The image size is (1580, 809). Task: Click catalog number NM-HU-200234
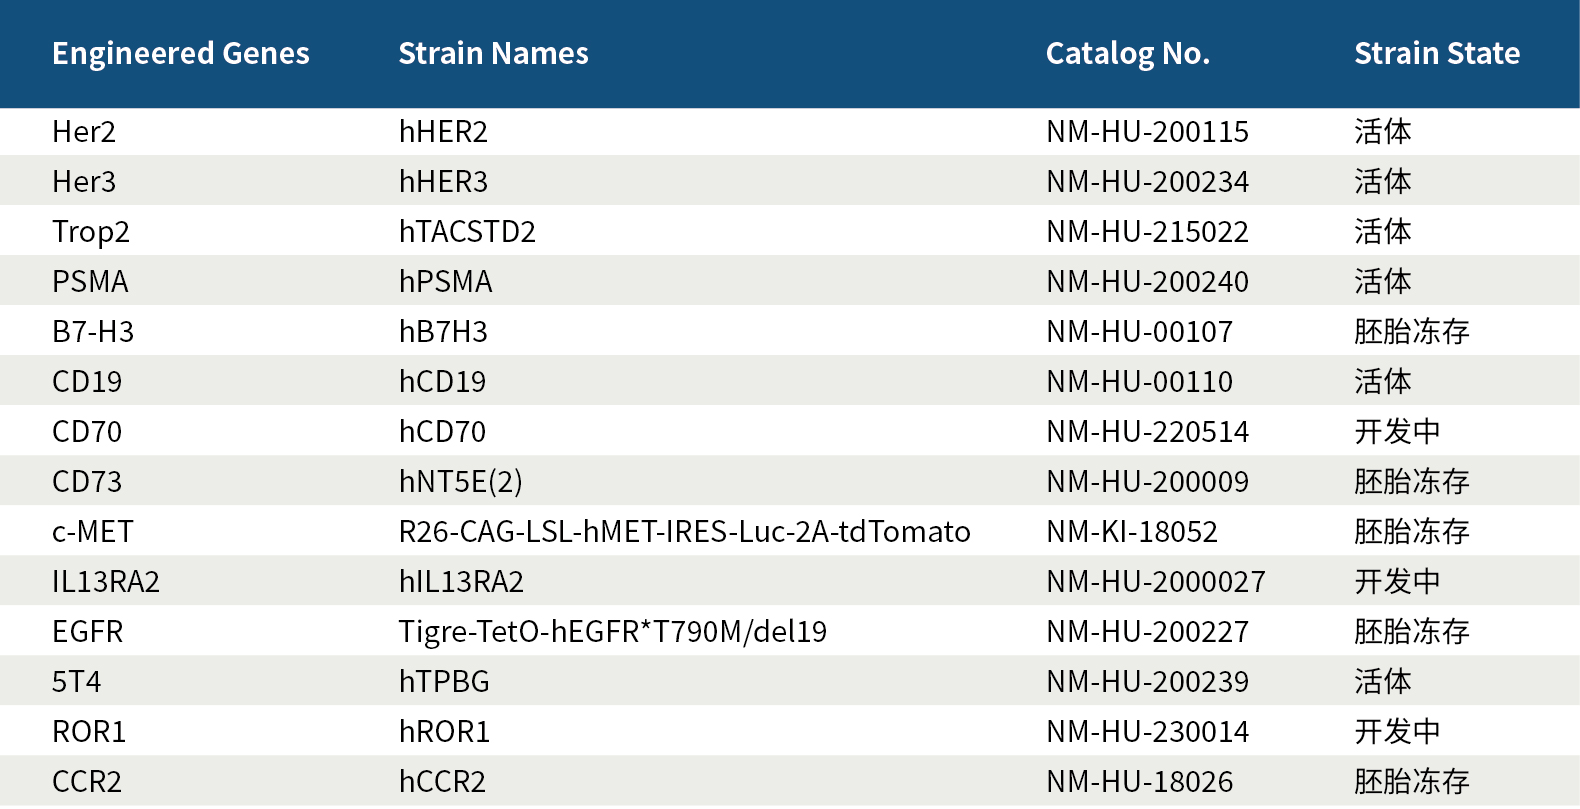pos(1147,182)
